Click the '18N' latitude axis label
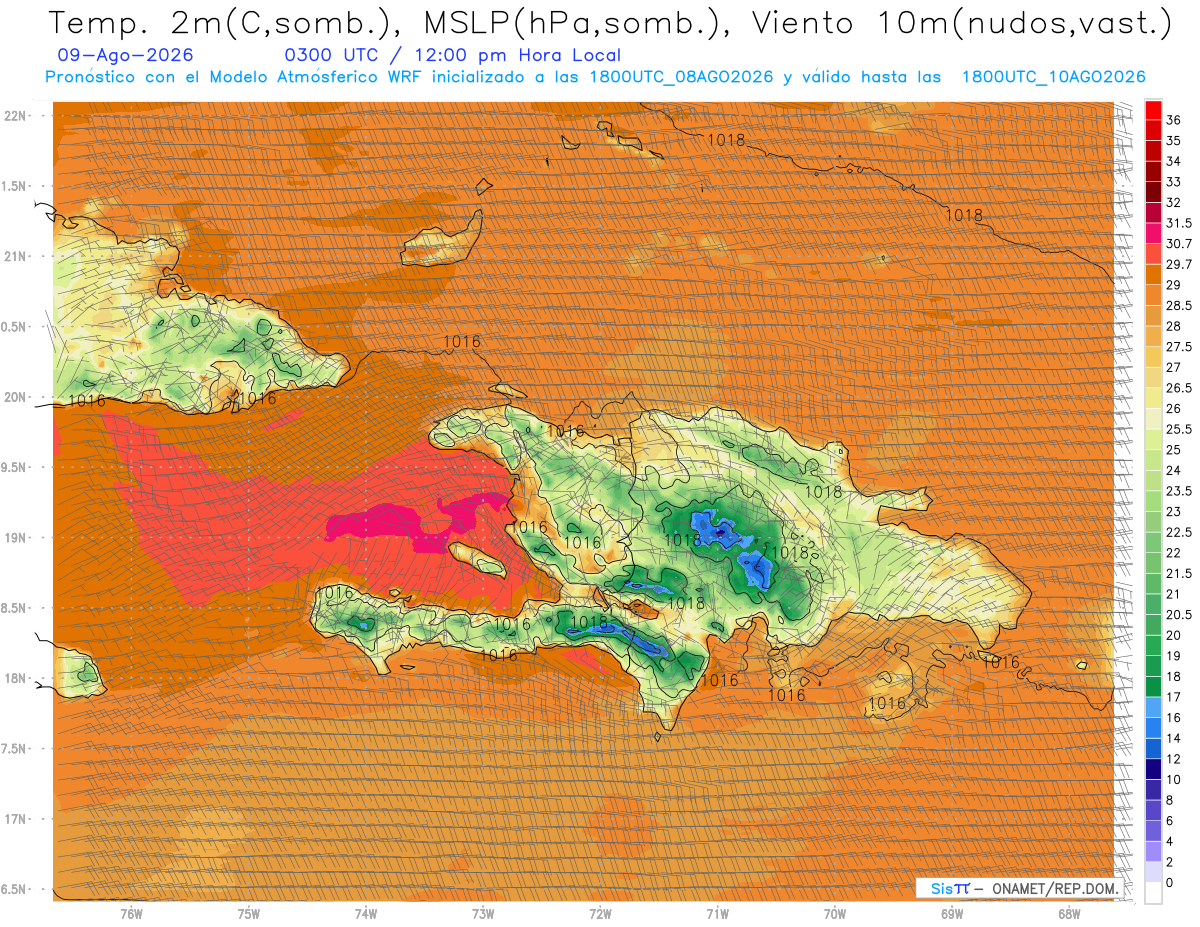Screen dimensions: 1200x927 15,678
